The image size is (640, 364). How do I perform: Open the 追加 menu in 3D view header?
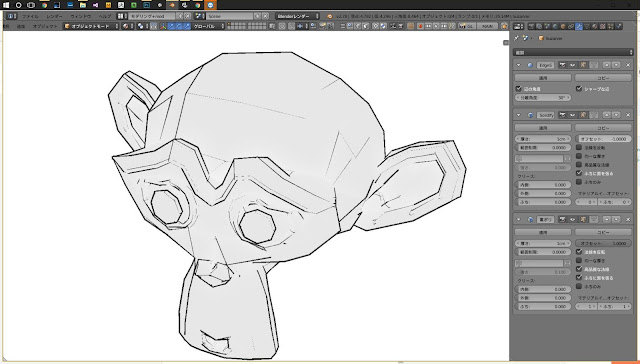click(21, 26)
